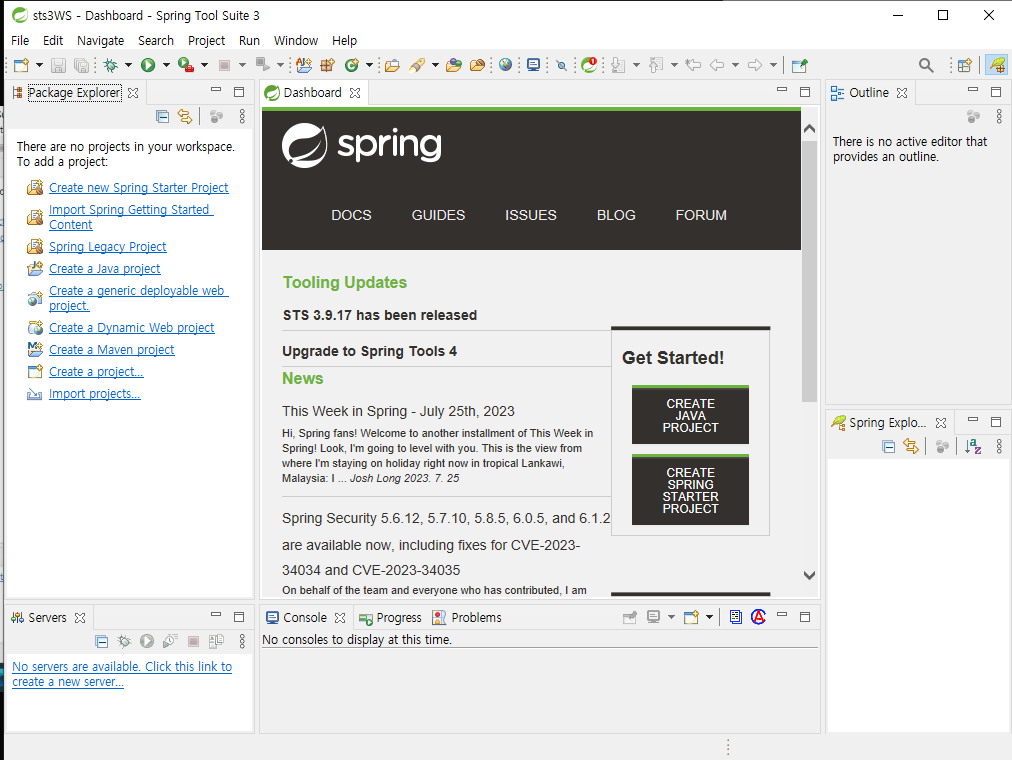Maximize the Package Explorer view

[x=239, y=92]
